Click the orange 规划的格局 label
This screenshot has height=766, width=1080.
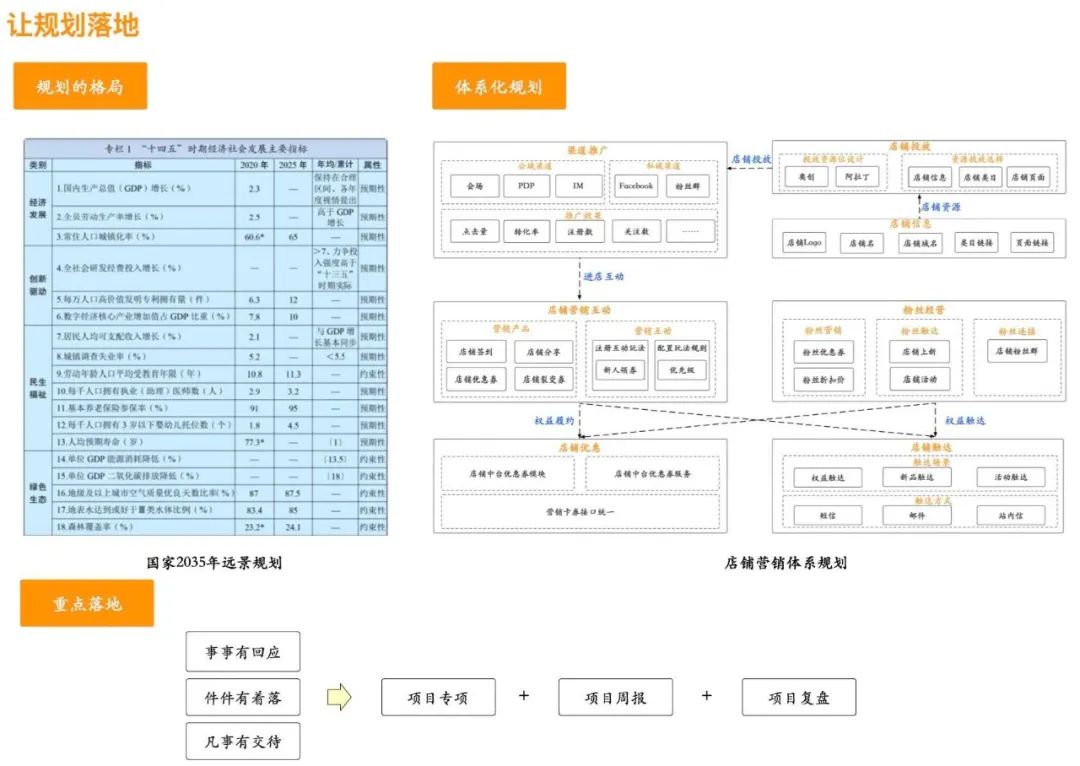pos(80,86)
